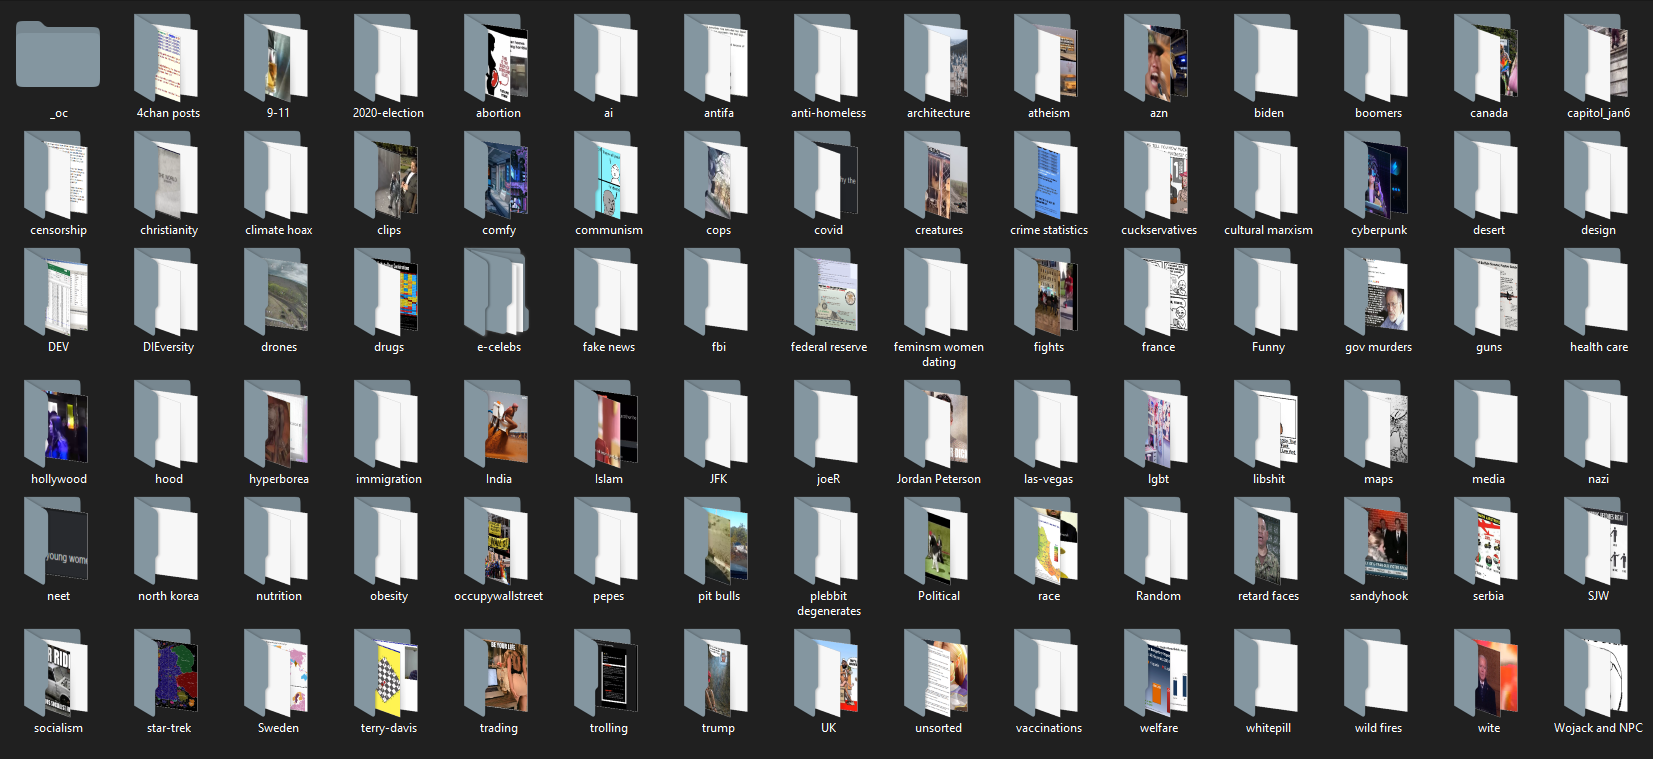Click the 'hyperborea' folder name
This screenshot has height=759, width=1653.
tap(279, 479)
